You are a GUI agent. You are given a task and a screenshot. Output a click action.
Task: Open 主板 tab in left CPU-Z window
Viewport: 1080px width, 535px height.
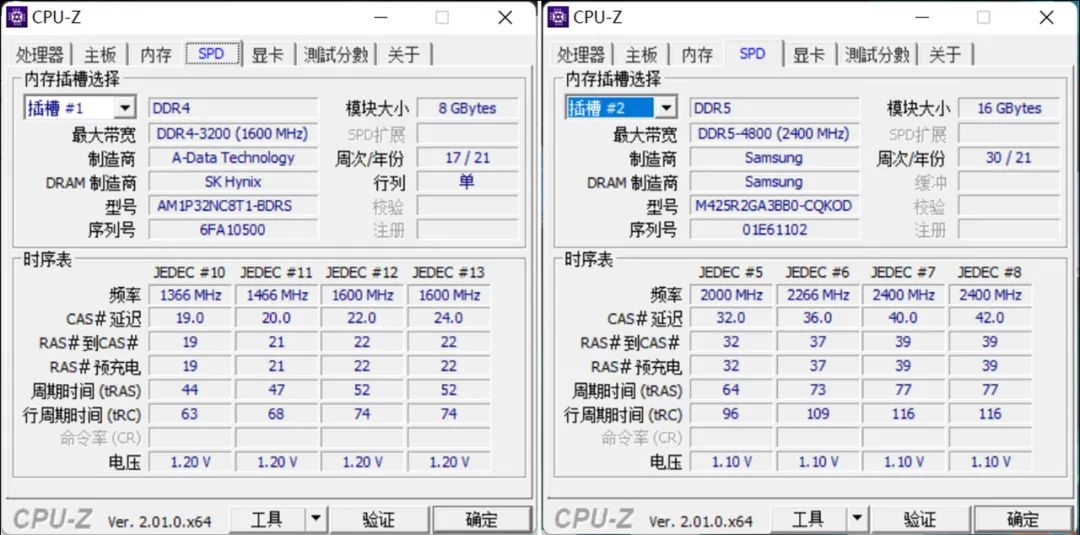pos(101,55)
